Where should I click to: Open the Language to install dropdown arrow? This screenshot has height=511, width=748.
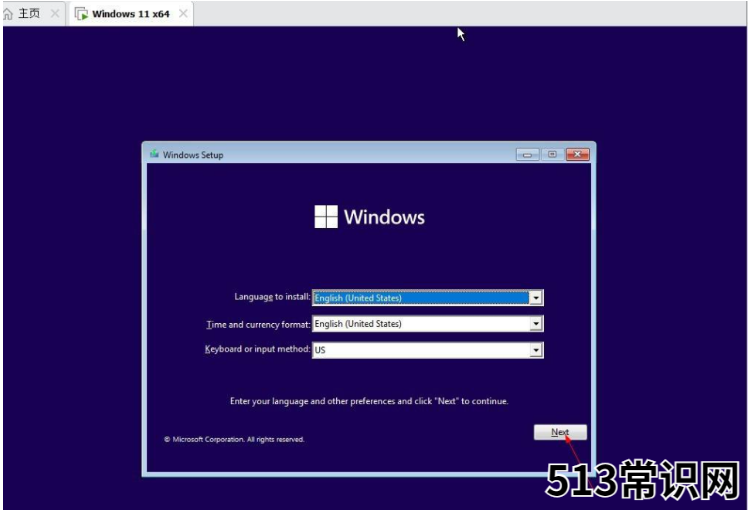coord(536,298)
